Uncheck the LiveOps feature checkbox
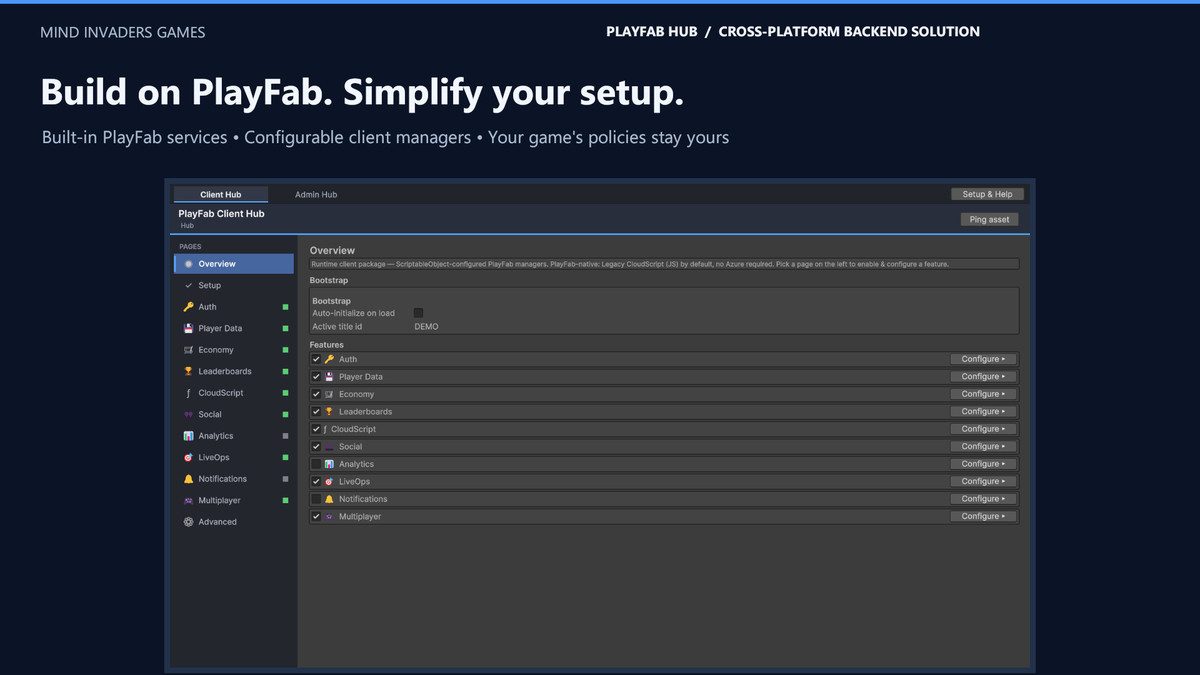 click(316, 482)
